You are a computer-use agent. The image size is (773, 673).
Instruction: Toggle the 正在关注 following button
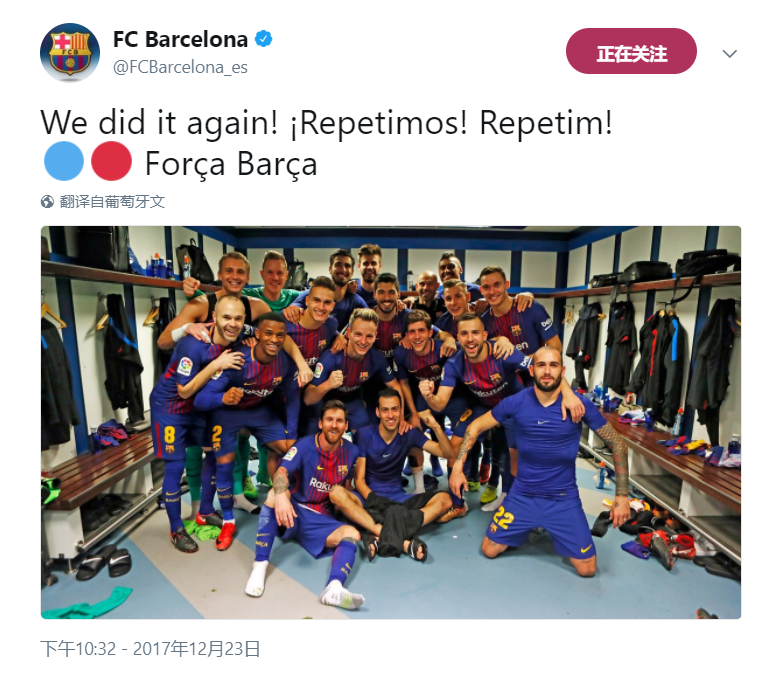pyautogui.click(x=631, y=51)
